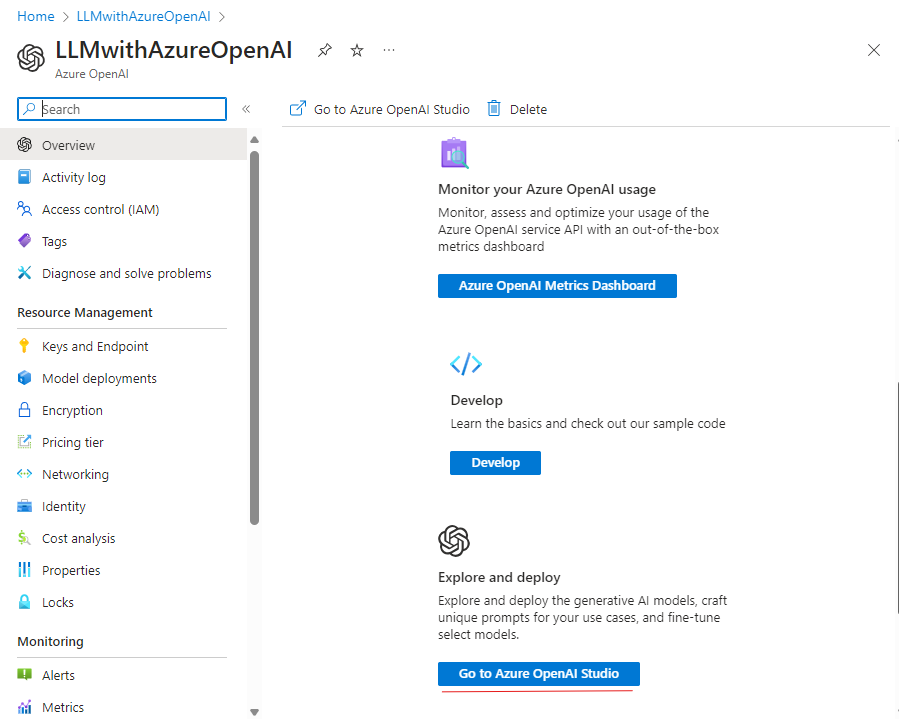Click the 'Explore and deploy' heading
The image size is (899, 719).
(499, 577)
